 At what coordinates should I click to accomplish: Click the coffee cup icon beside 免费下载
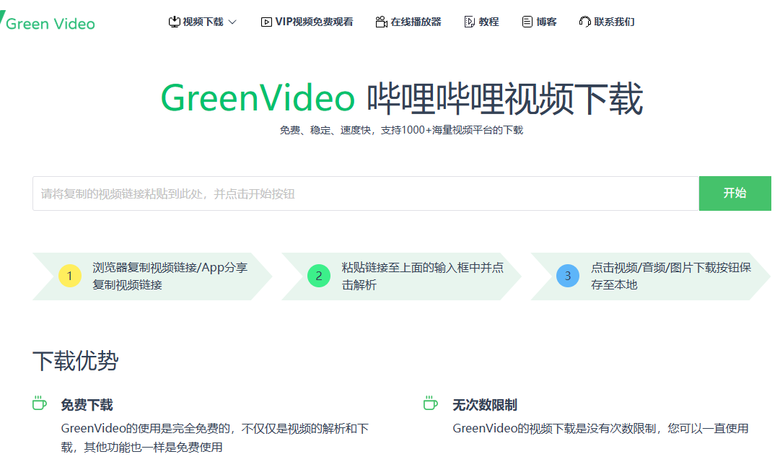(39, 403)
